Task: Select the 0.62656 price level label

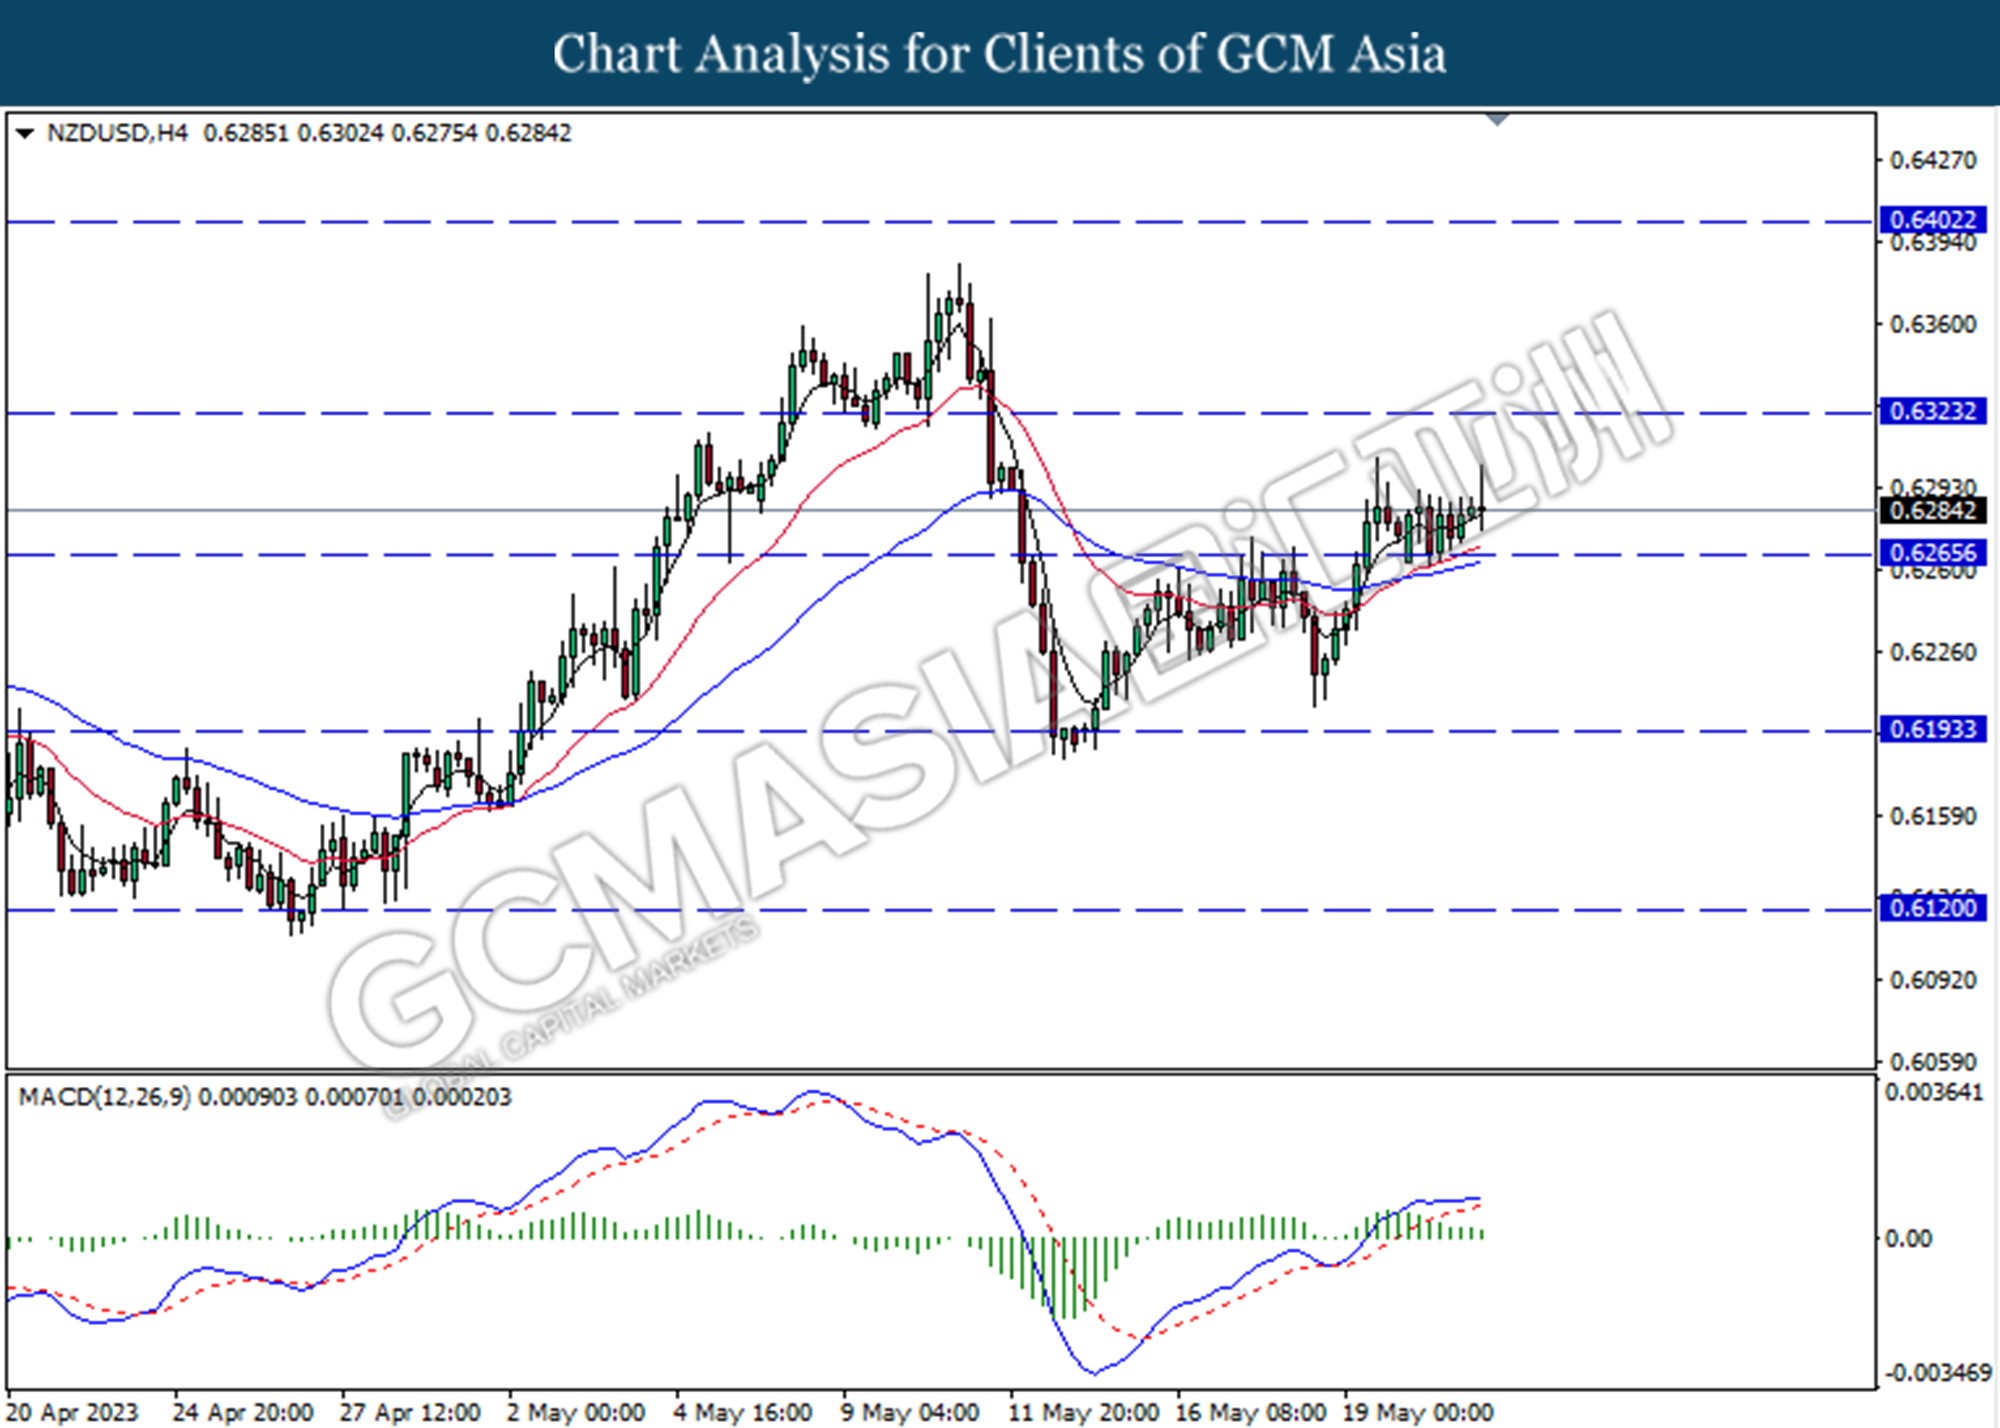Action: tap(1932, 553)
